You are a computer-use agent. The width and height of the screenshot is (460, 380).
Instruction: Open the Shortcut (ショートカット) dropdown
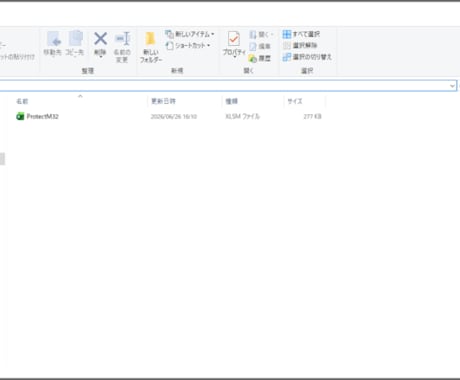(x=188, y=45)
